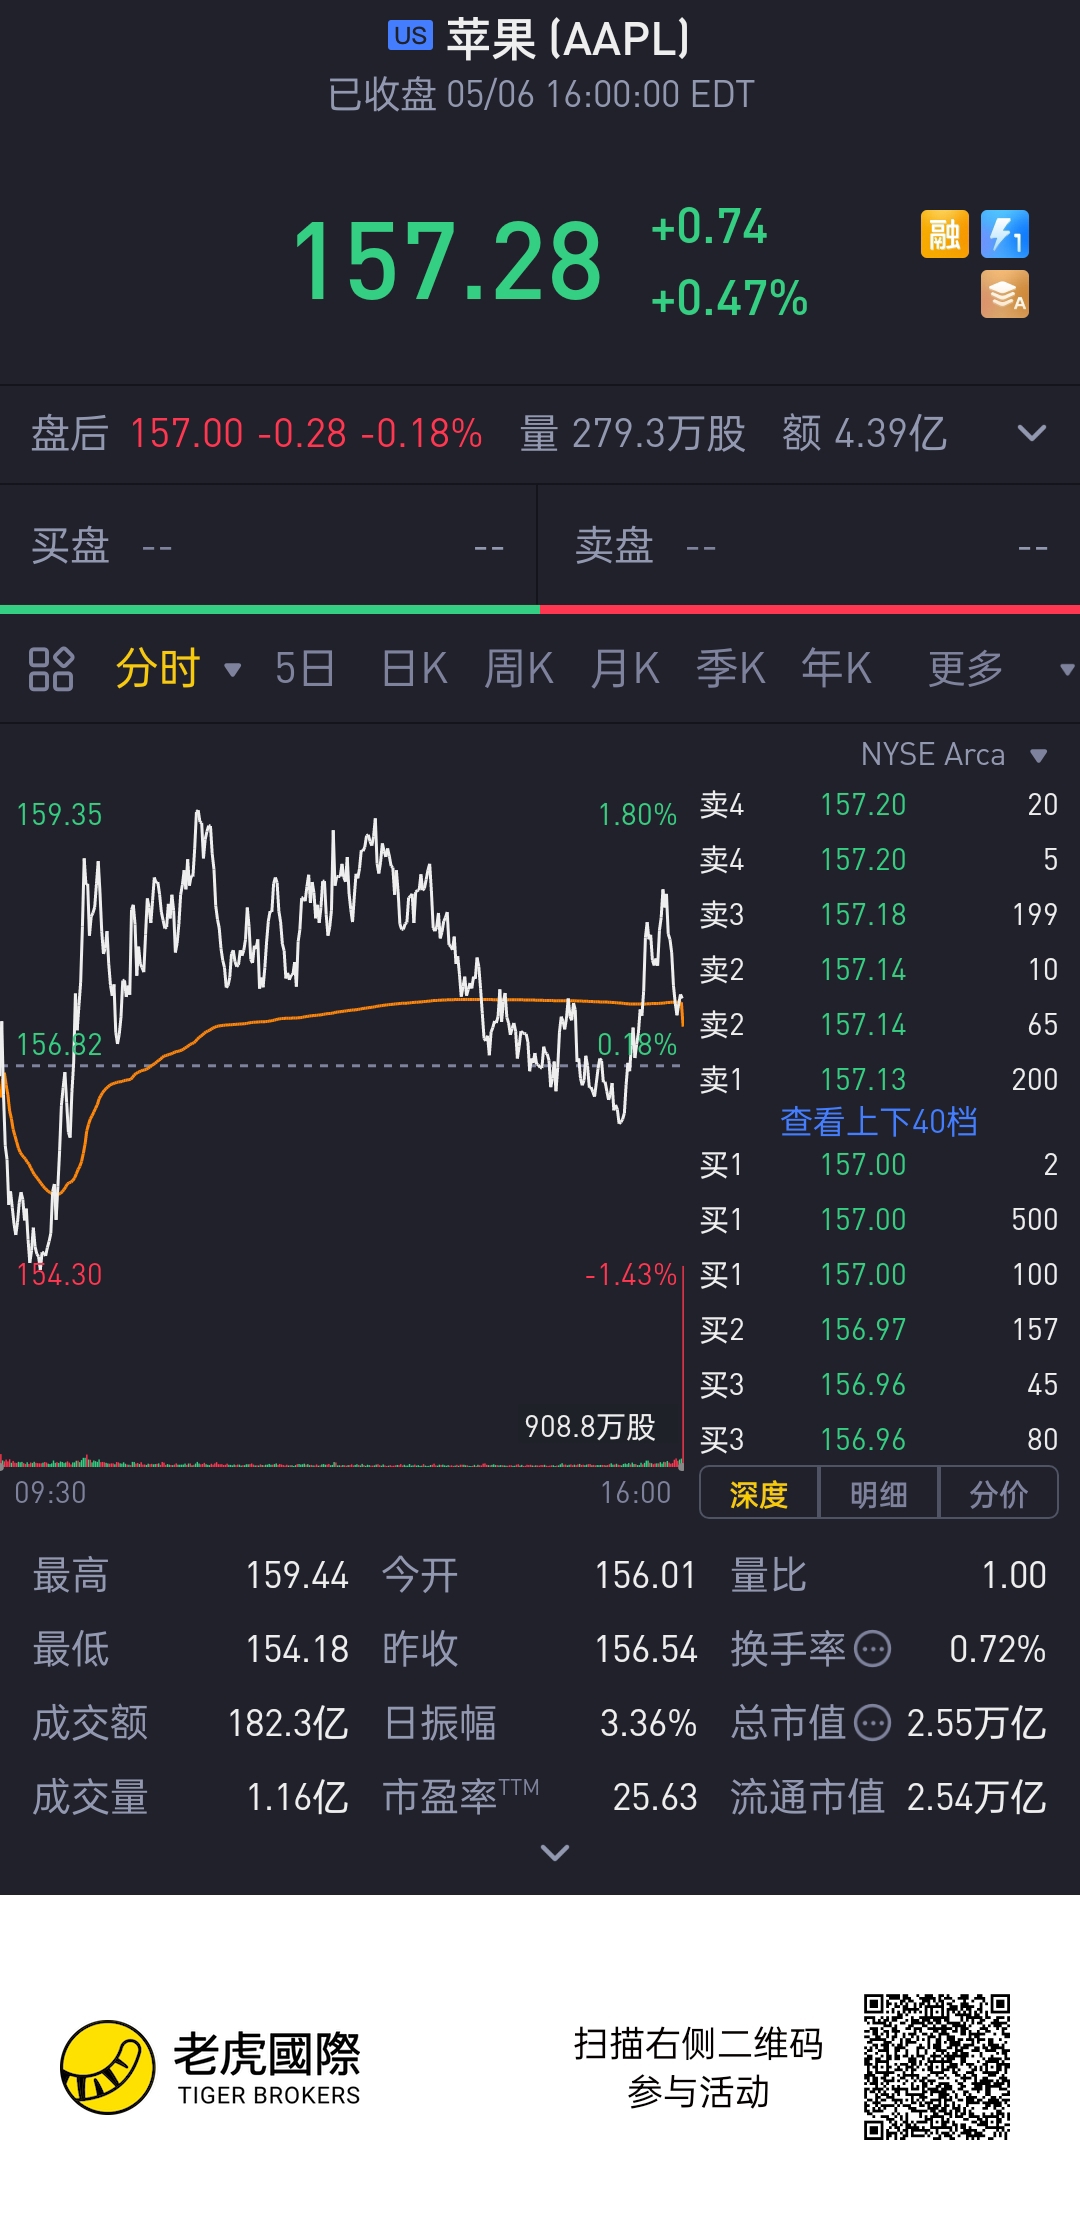The image size is (1080, 2240).
Task: Tap the blue lightning bolt icon
Action: [x=1005, y=235]
